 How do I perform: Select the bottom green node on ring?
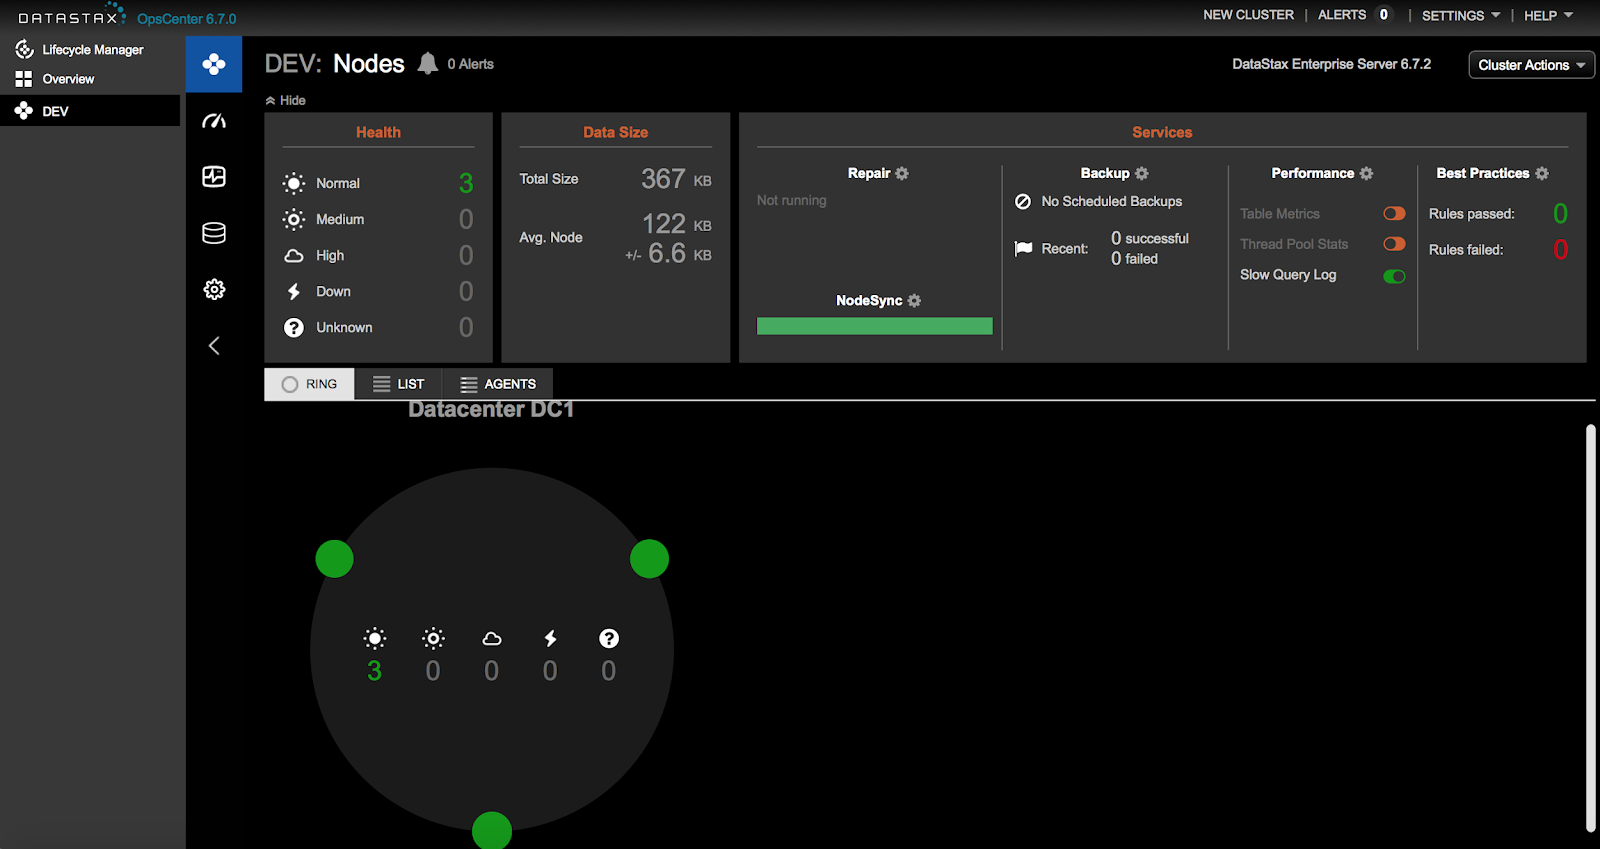[x=492, y=831]
